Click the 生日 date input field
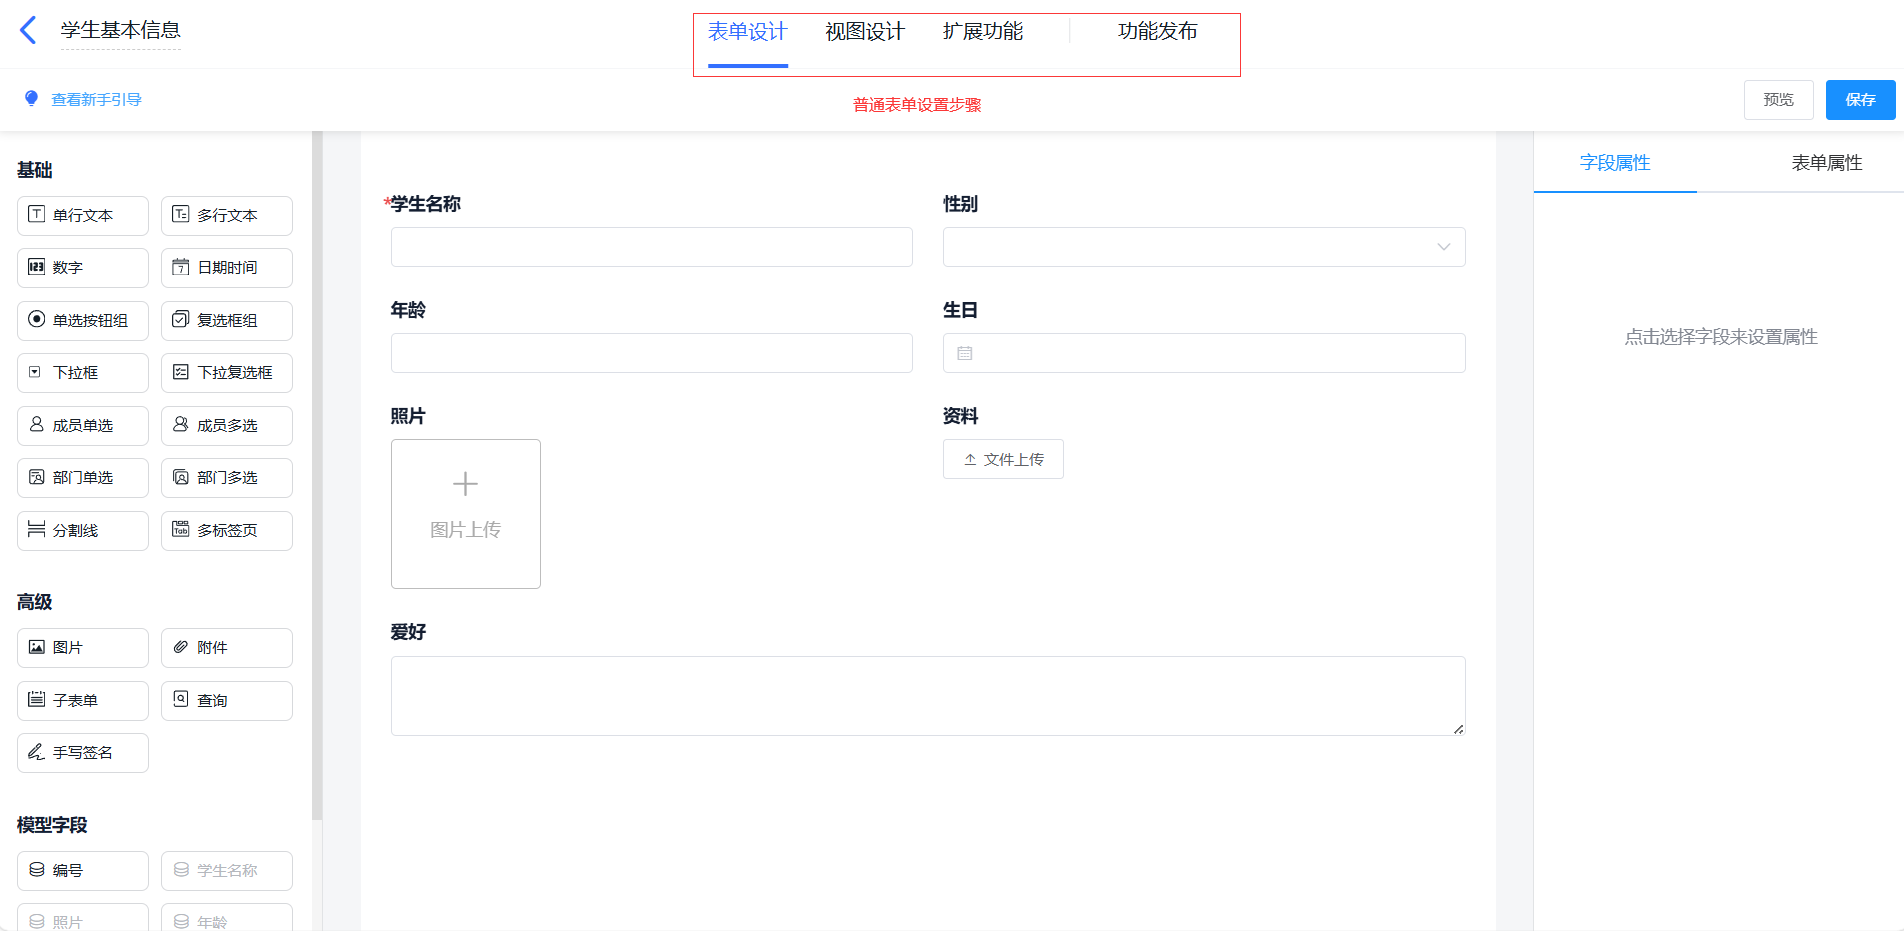The width and height of the screenshot is (1904, 931). [x=1204, y=353]
